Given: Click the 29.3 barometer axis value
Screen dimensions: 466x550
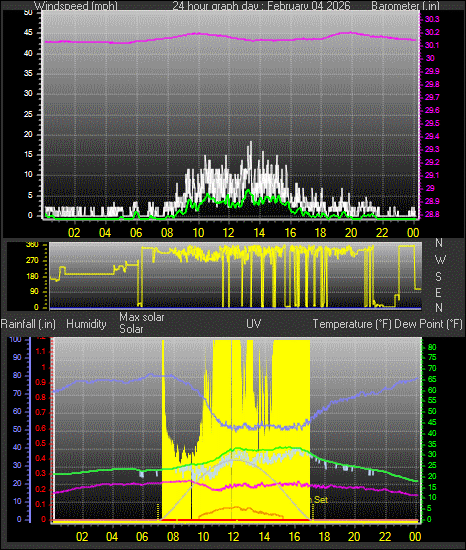Looking at the screenshot, I should pyautogui.click(x=432, y=149).
